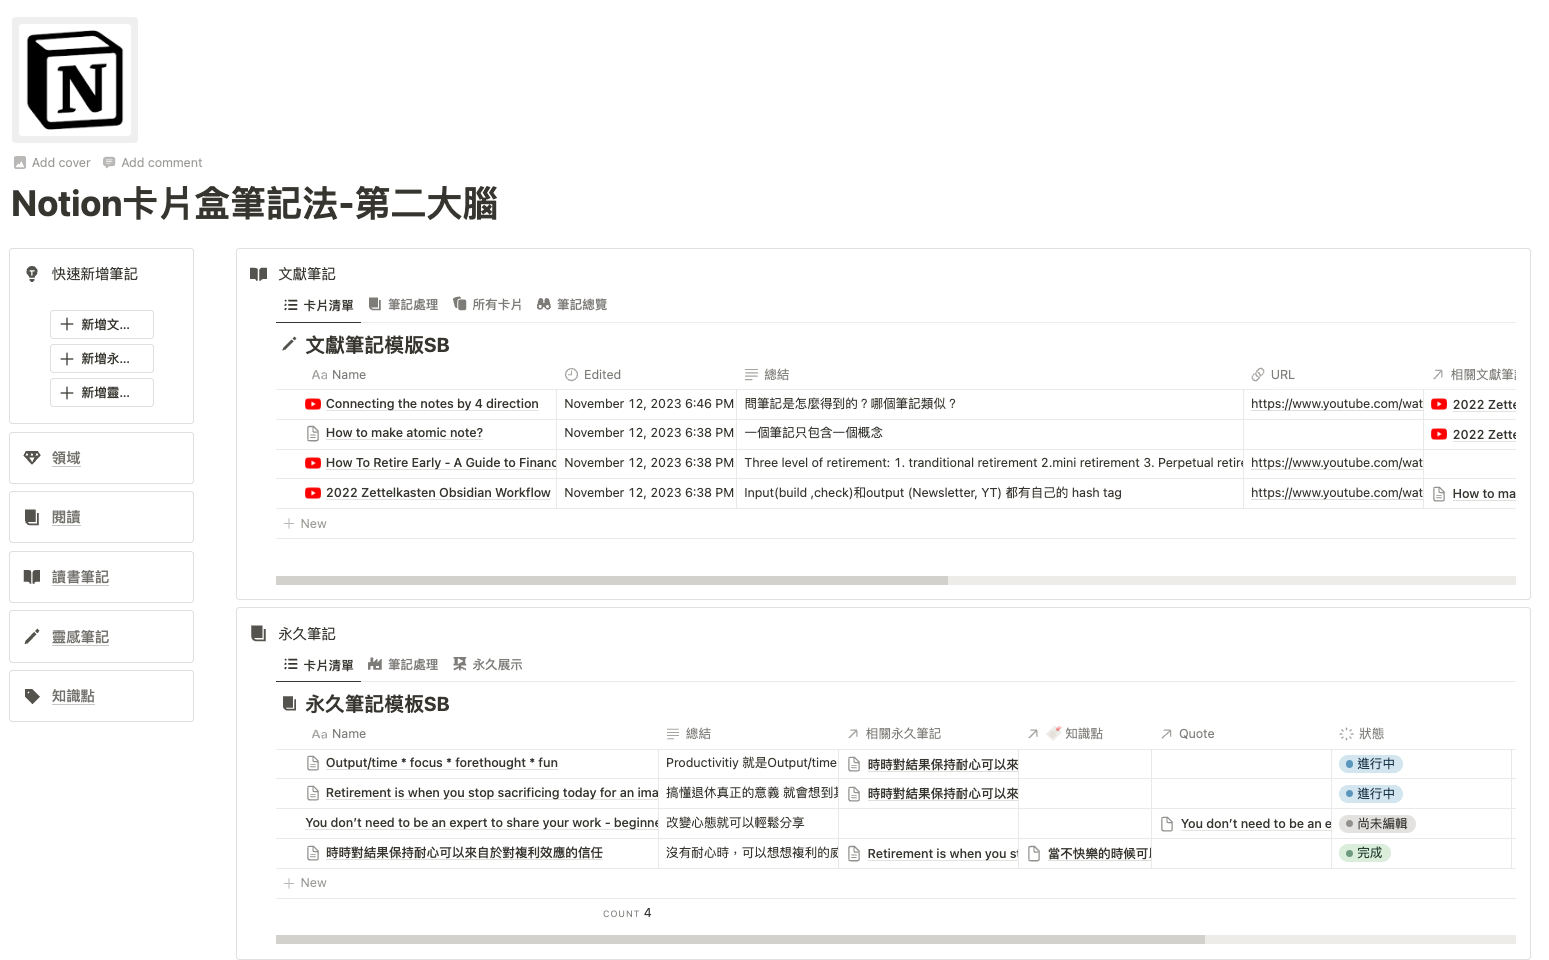Click the tag icon next to 知識點

click(32, 696)
